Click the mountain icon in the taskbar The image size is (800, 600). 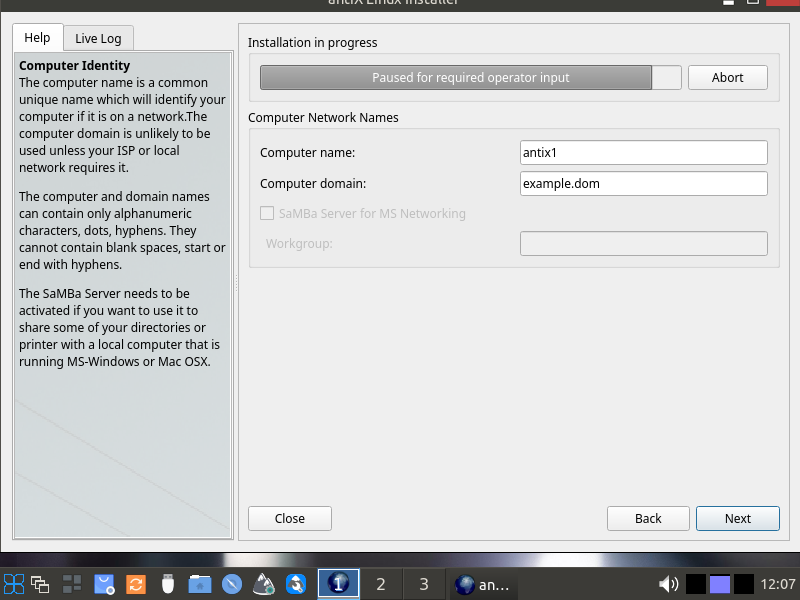264,584
